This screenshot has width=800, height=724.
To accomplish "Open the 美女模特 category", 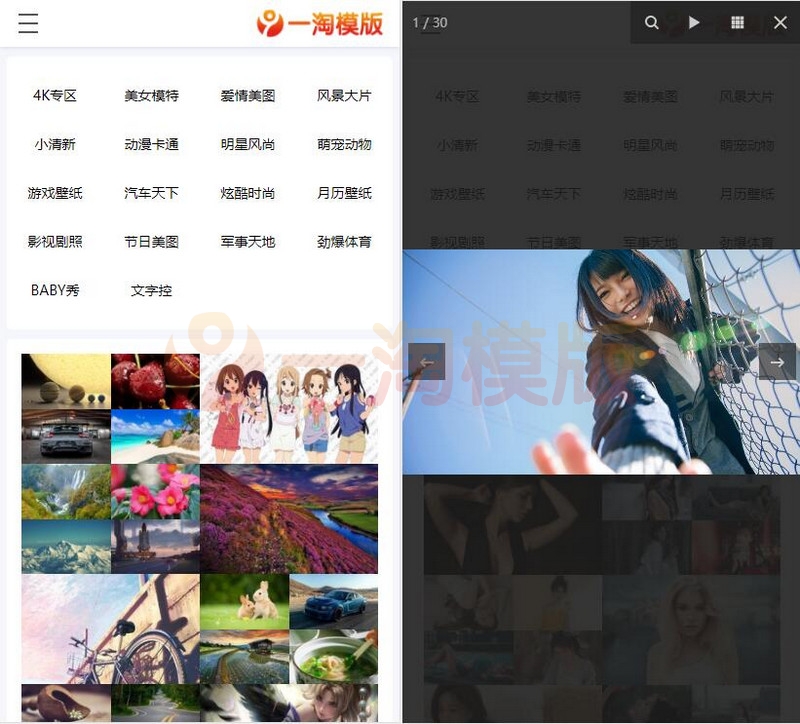I will click(x=151, y=95).
